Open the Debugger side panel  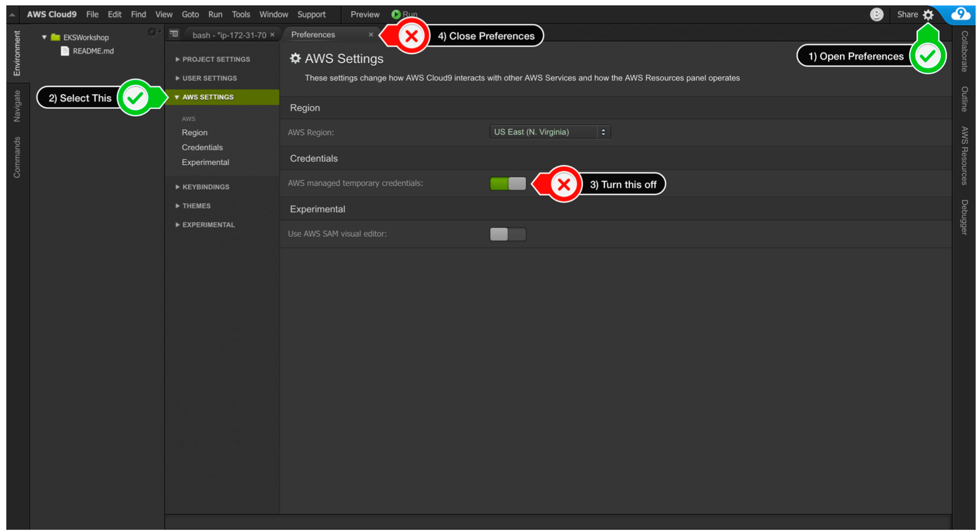click(x=965, y=217)
